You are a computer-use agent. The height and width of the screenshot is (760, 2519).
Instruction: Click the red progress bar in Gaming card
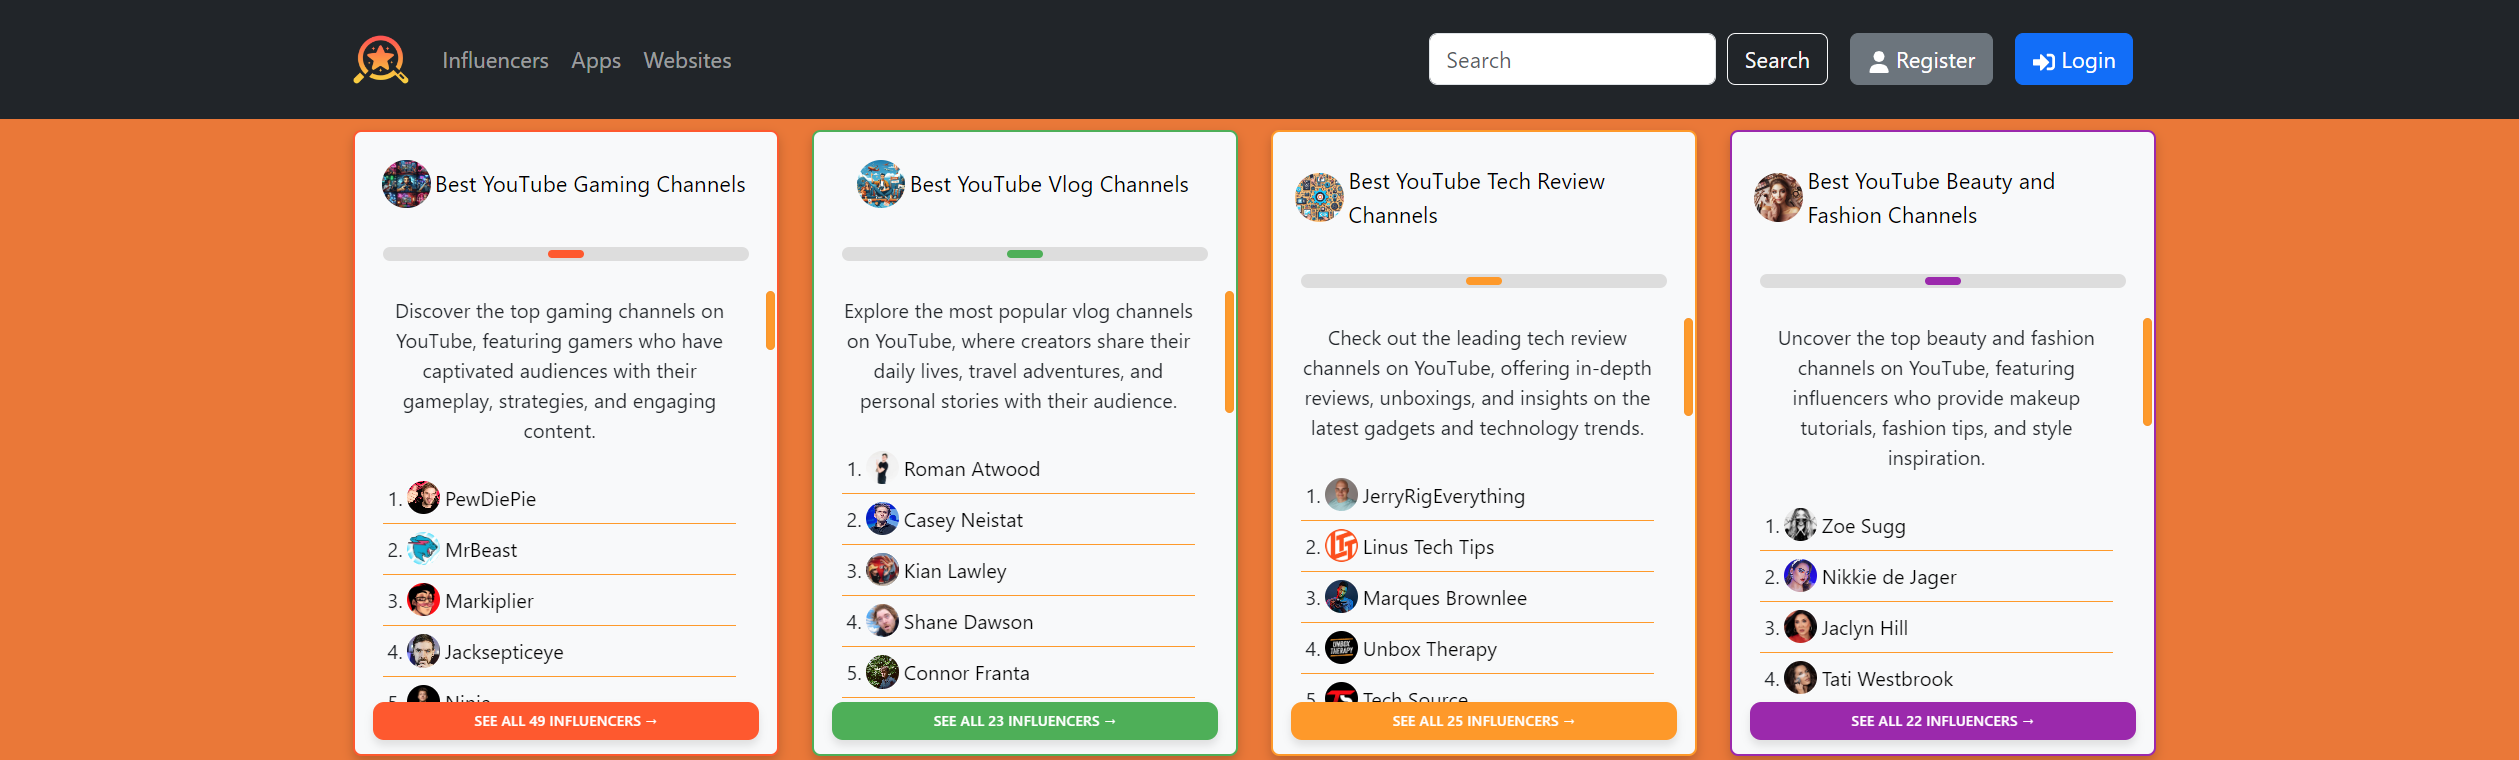(x=566, y=254)
